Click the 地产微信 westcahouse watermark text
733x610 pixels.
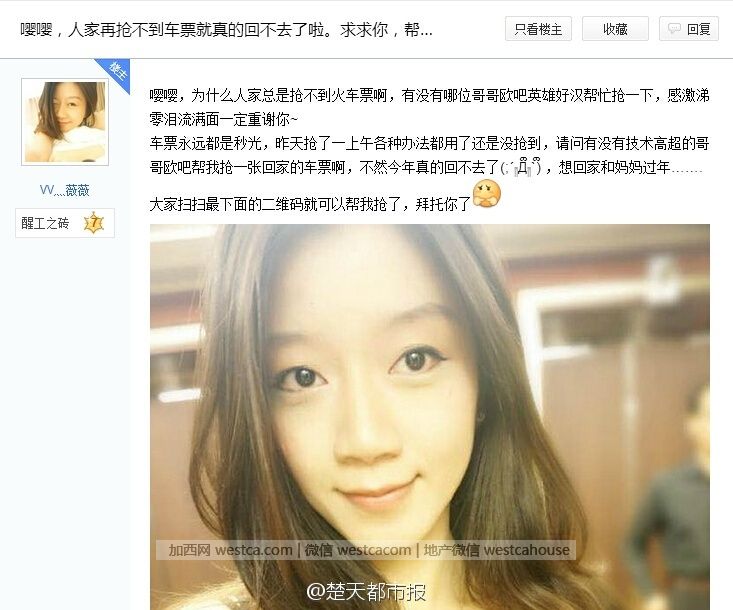coord(496,550)
